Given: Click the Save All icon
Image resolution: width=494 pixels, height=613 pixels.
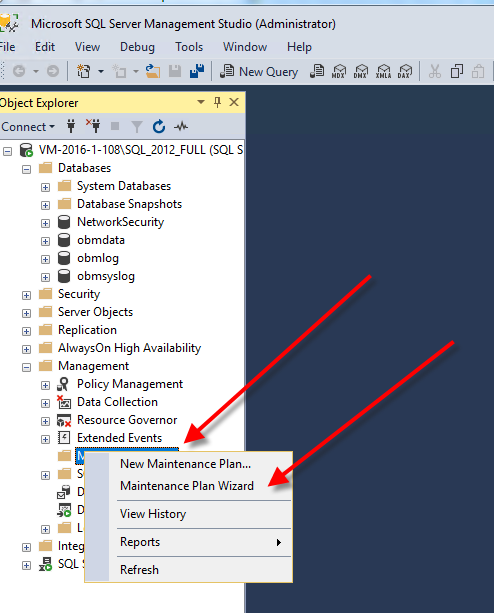Looking at the screenshot, I should 197,72.
